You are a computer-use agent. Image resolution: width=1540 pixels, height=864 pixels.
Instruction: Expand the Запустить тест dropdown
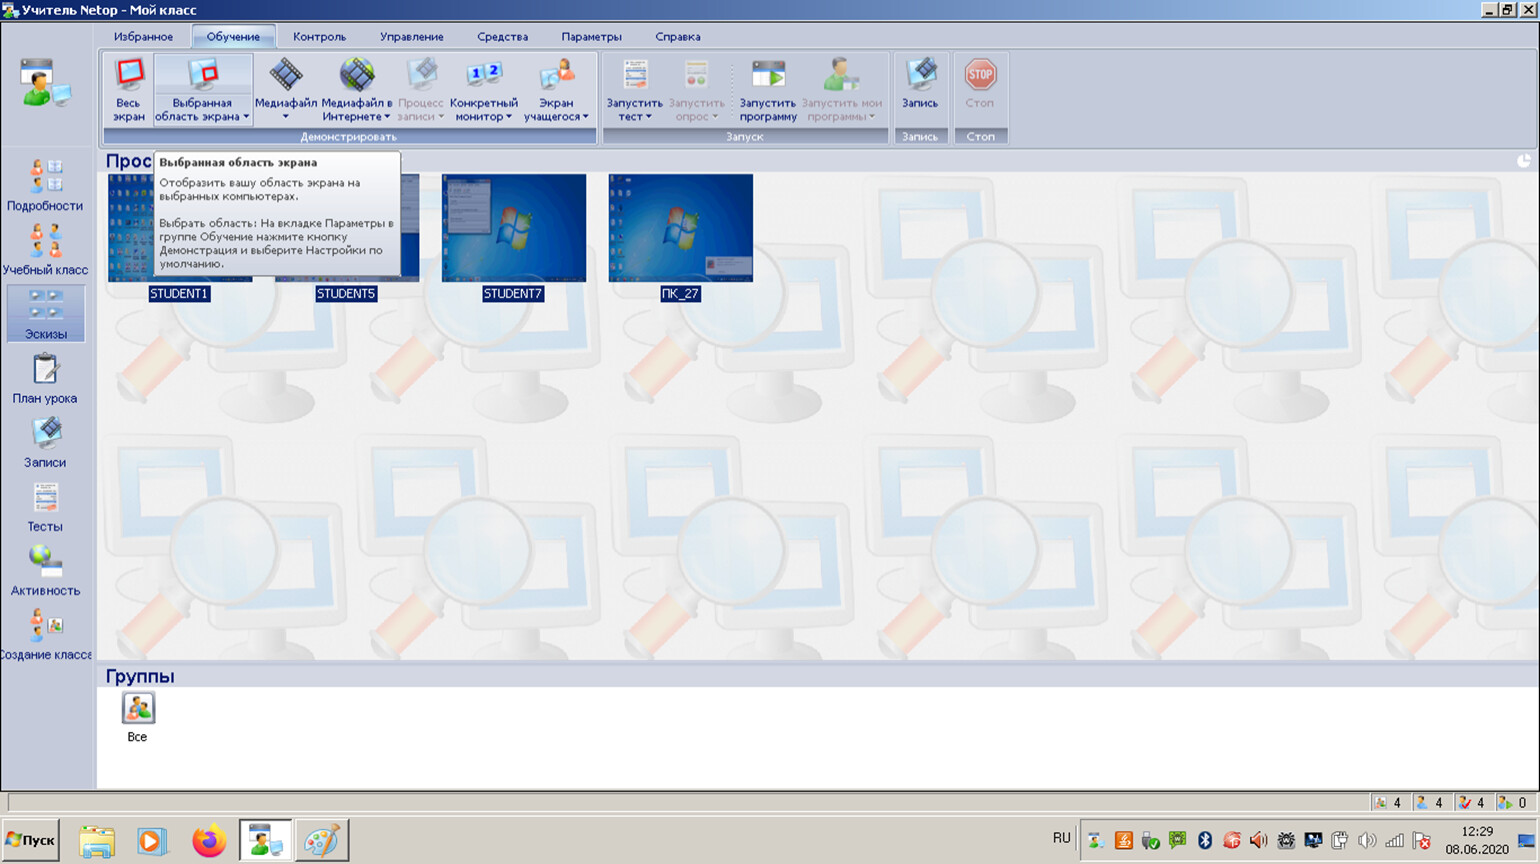tap(648, 117)
